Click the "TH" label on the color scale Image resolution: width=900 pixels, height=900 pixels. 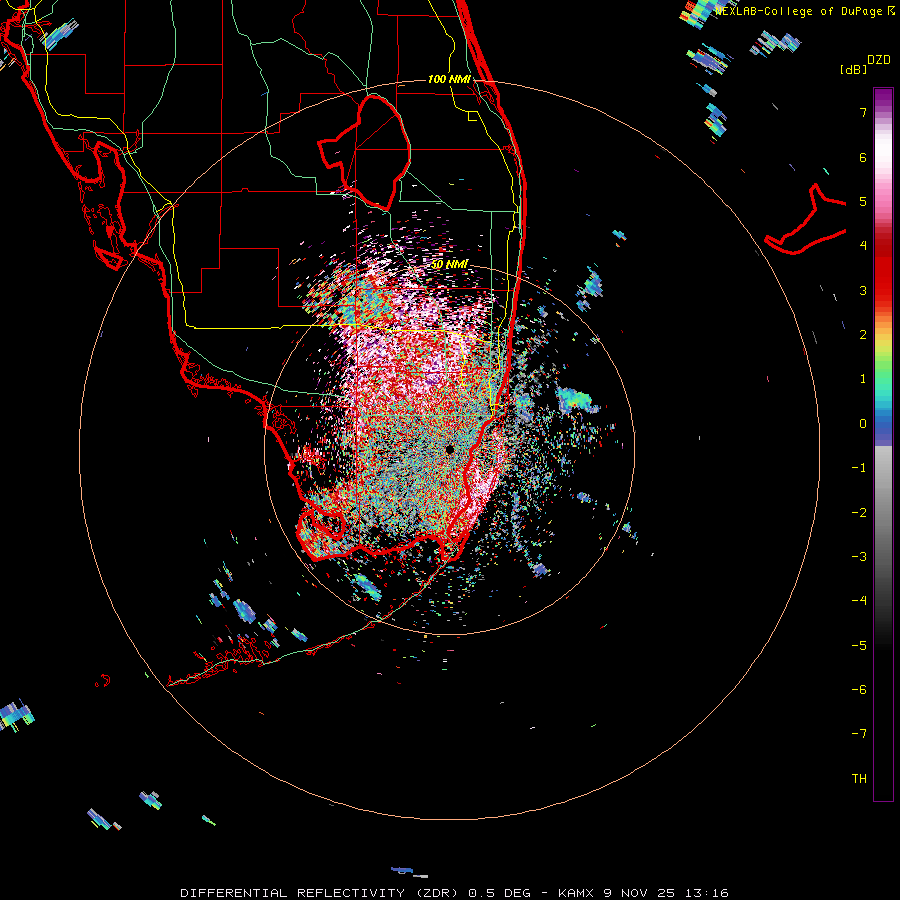tap(859, 779)
